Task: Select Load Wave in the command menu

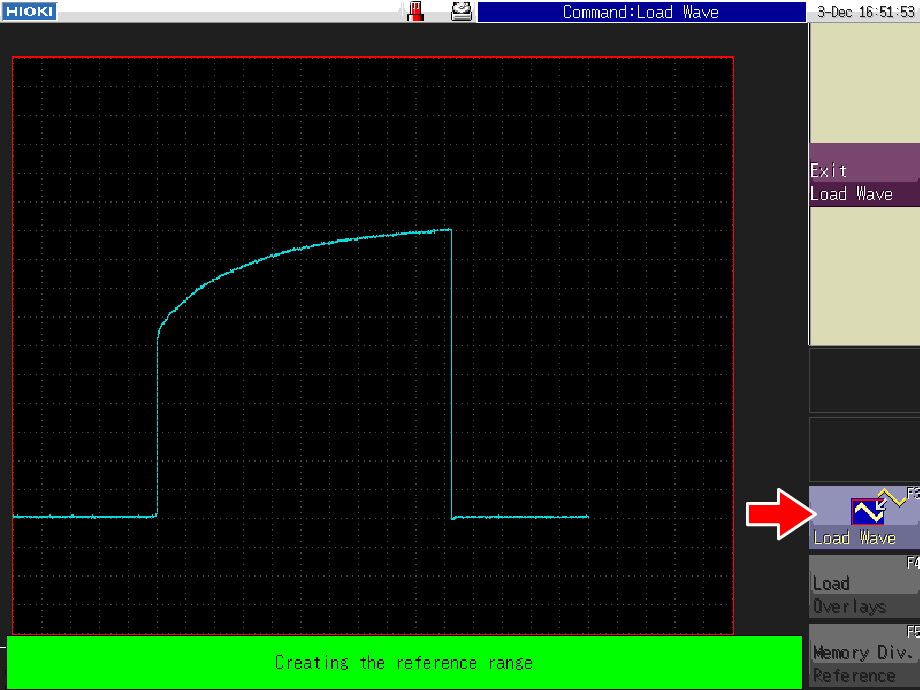Action: 863,194
